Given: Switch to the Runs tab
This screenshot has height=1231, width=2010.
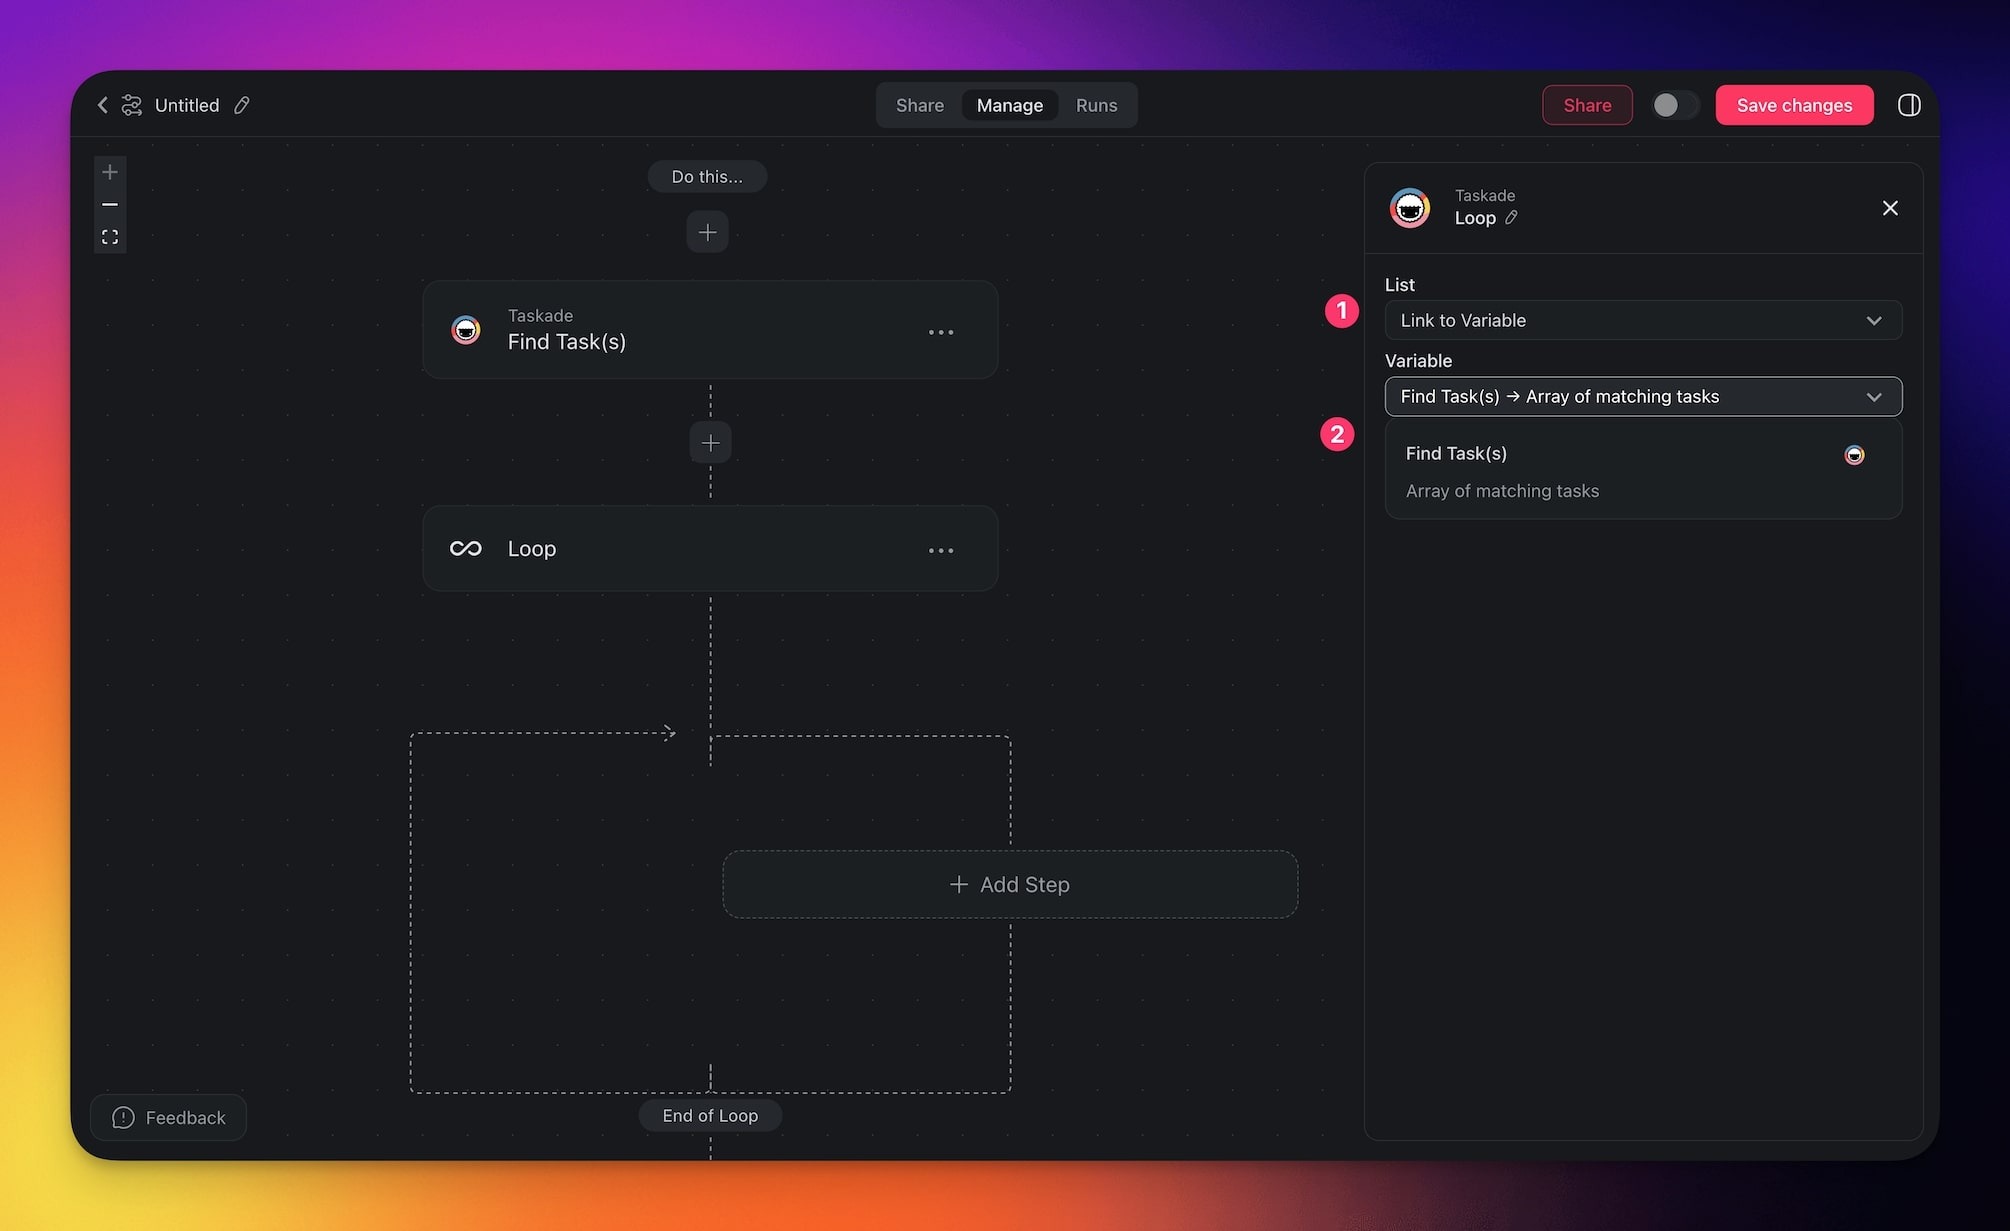Looking at the screenshot, I should 1096,105.
